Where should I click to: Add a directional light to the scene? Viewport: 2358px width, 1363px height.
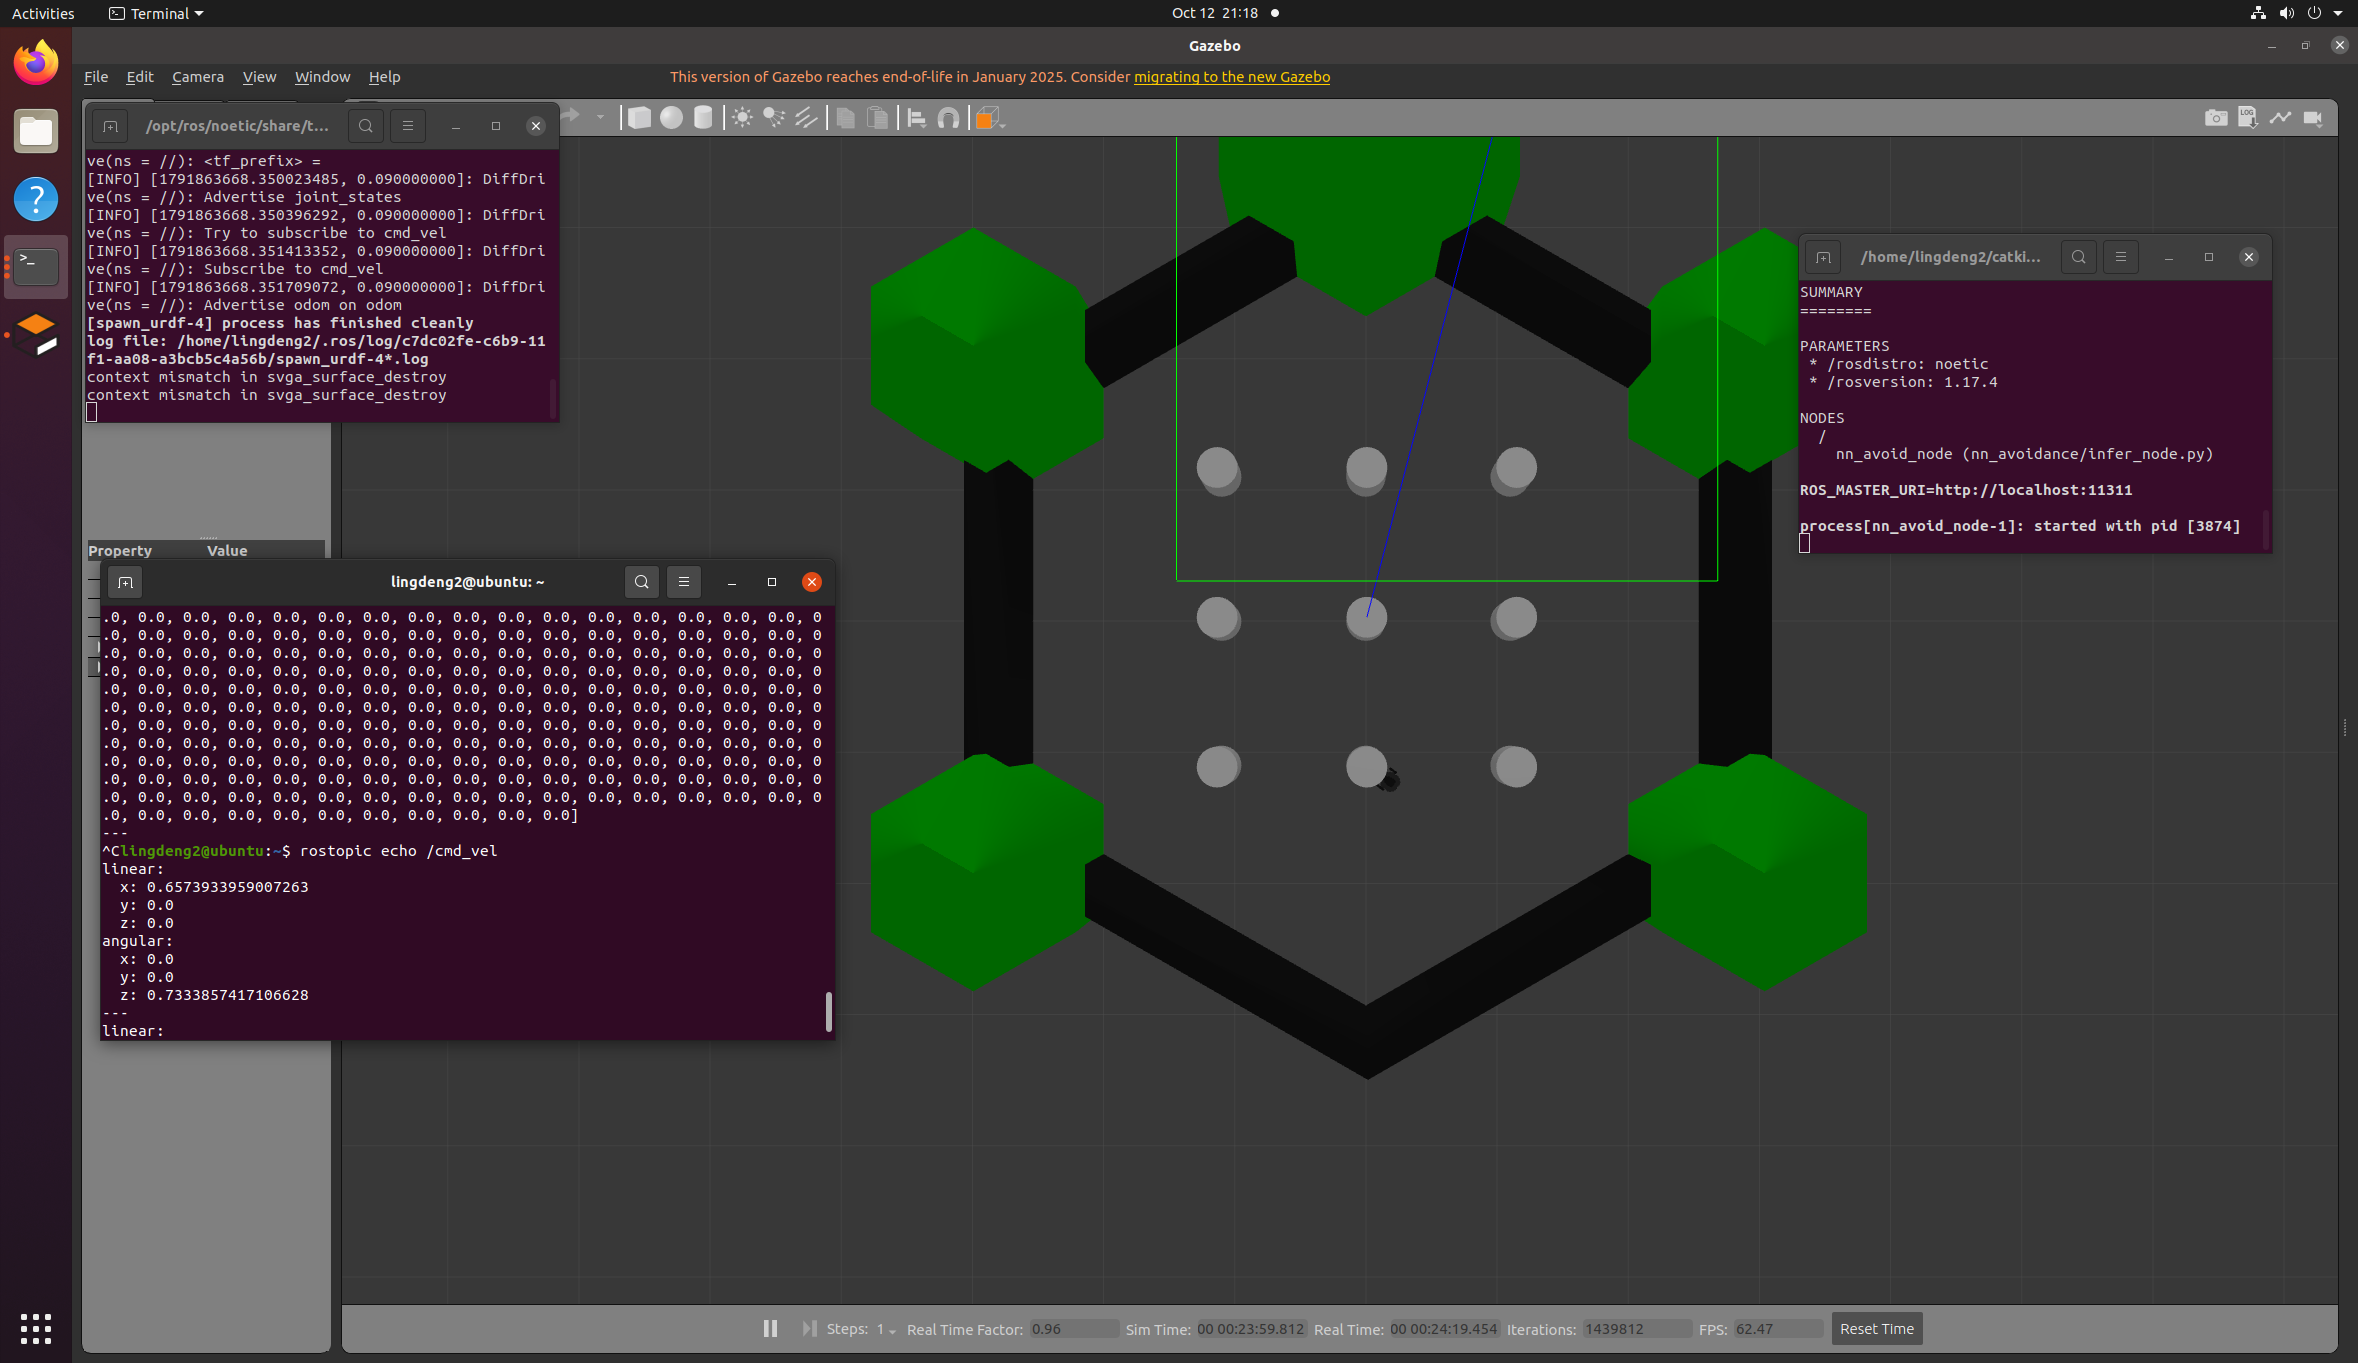pos(806,118)
